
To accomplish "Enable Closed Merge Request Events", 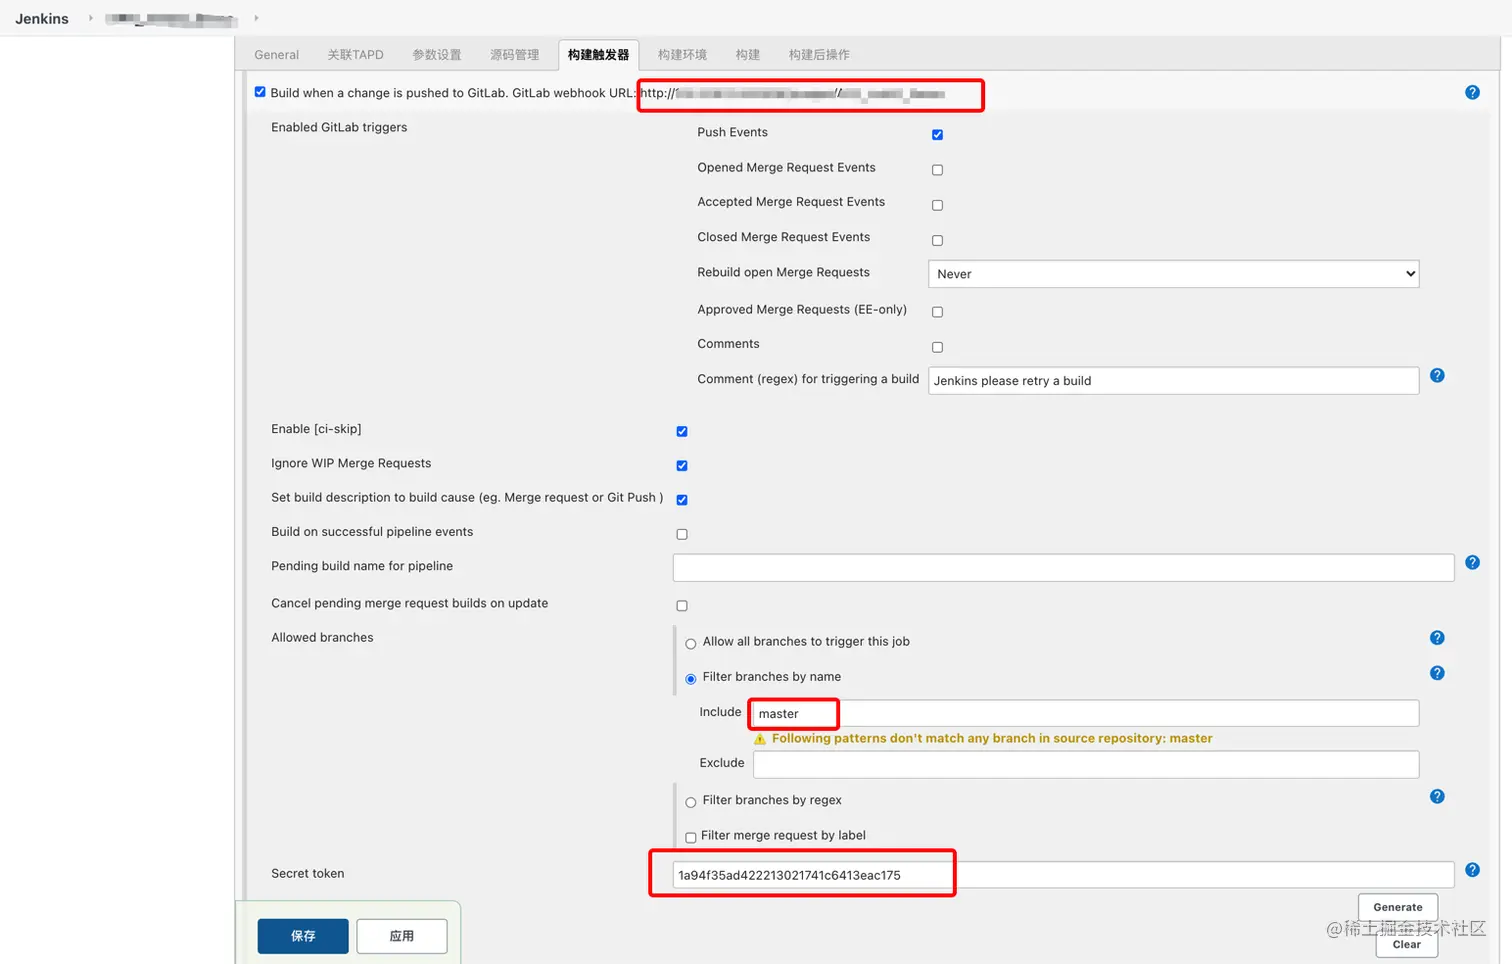I will point(937,240).
